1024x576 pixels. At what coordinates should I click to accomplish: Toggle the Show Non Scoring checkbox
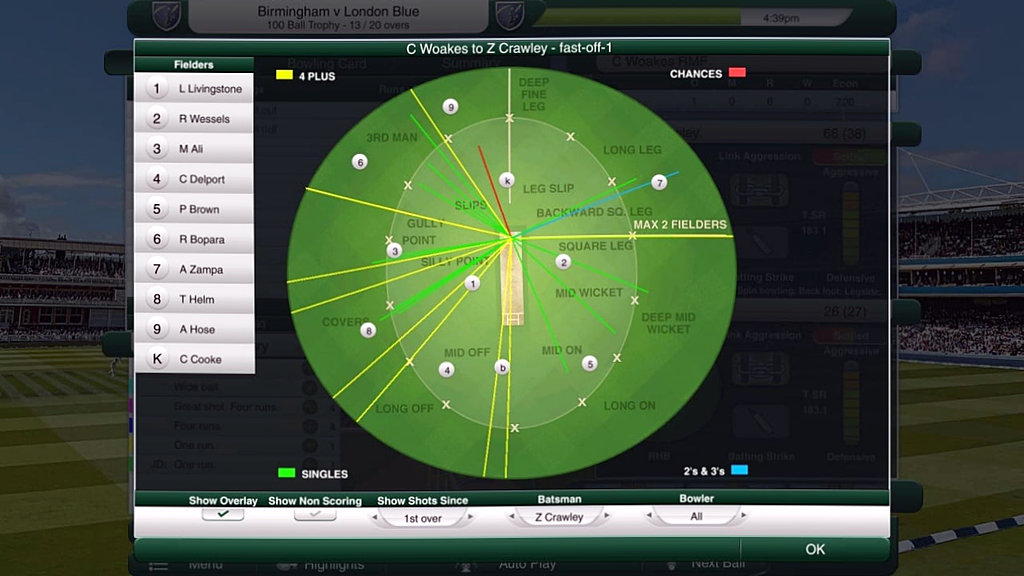coord(315,514)
